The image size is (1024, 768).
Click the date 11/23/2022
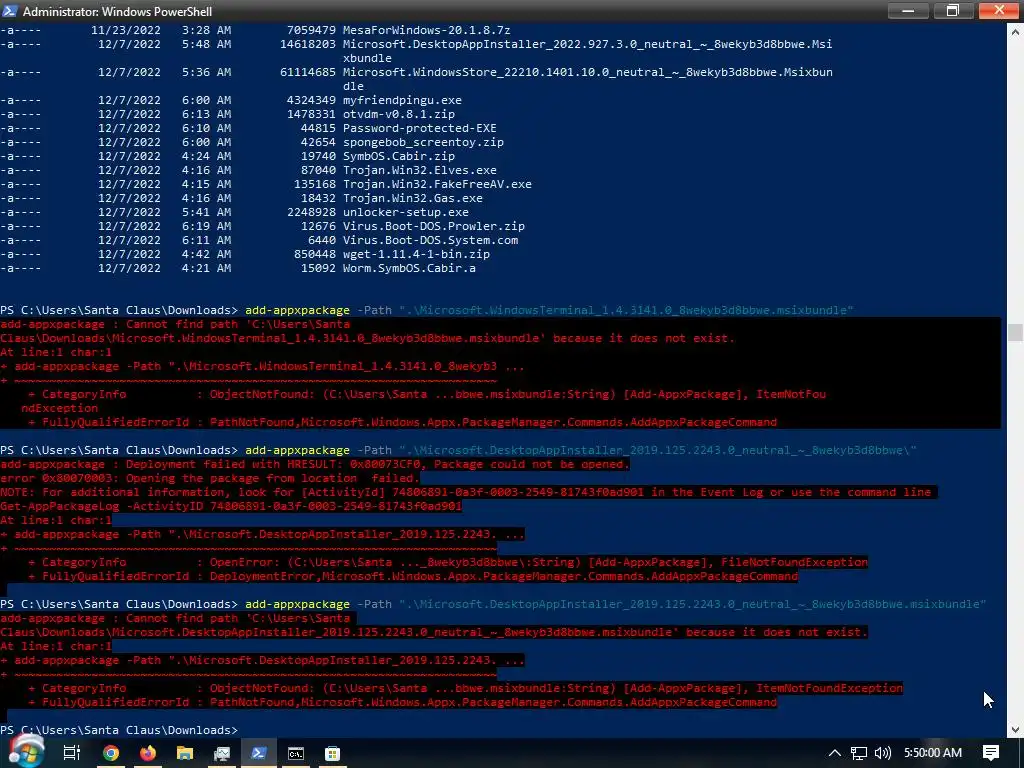(125, 30)
